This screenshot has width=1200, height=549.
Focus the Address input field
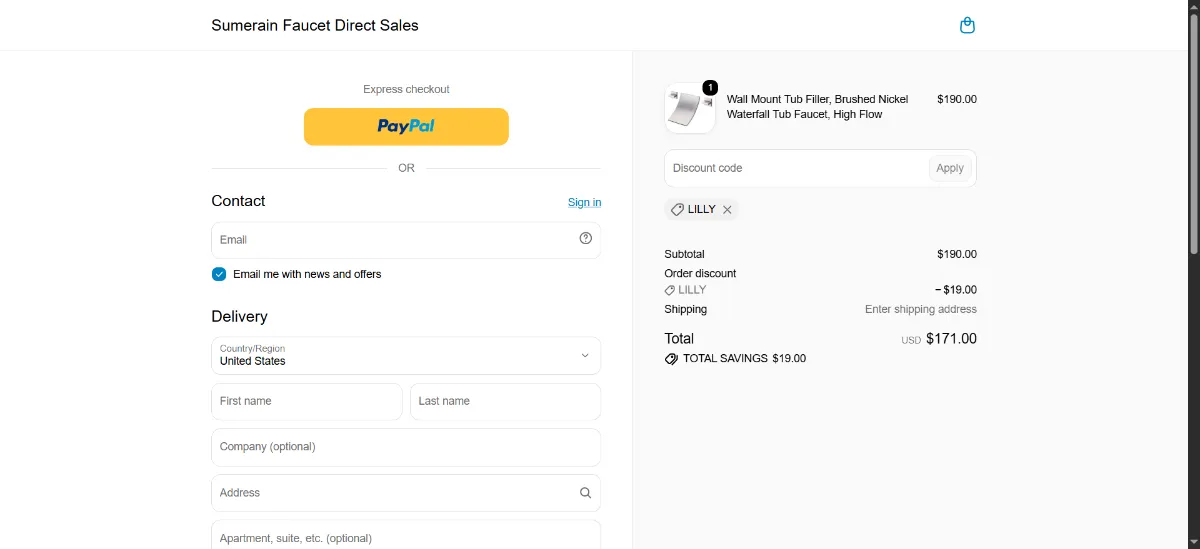click(406, 493)
